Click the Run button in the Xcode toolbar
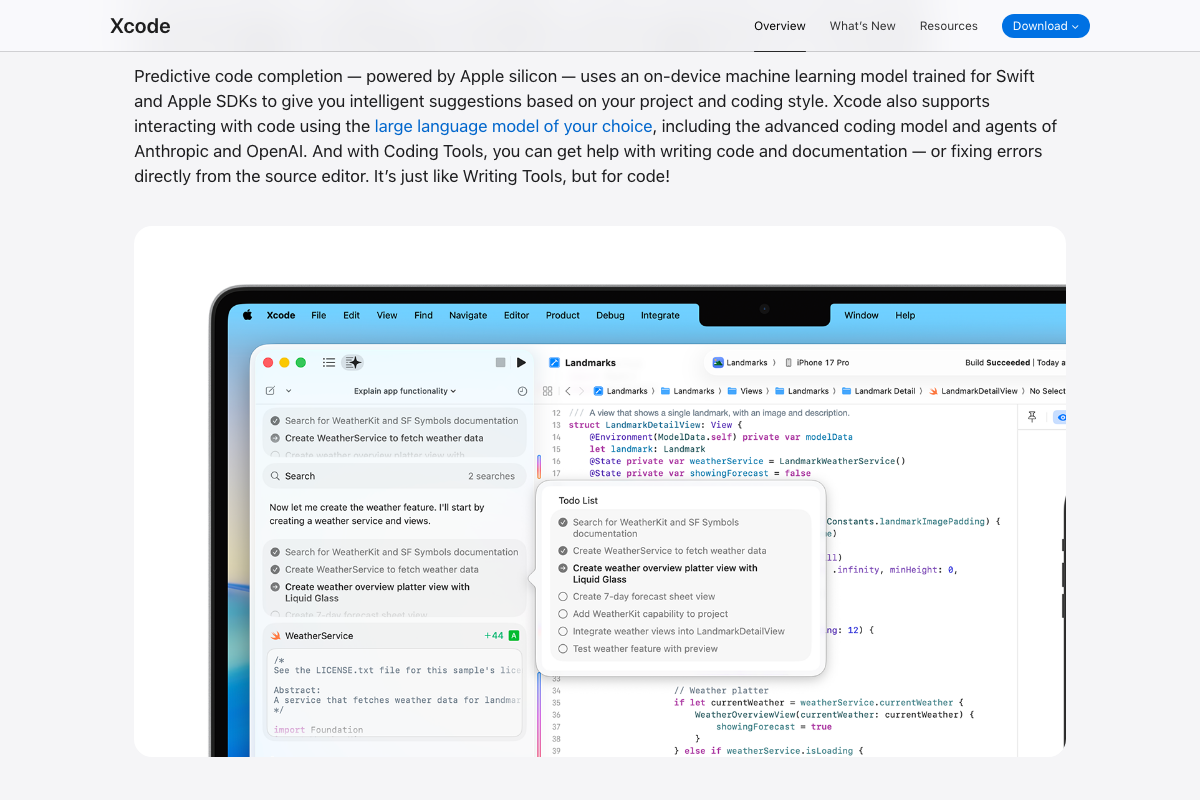This screenshot has height=800, width=1200. click(x=521, y=362)
